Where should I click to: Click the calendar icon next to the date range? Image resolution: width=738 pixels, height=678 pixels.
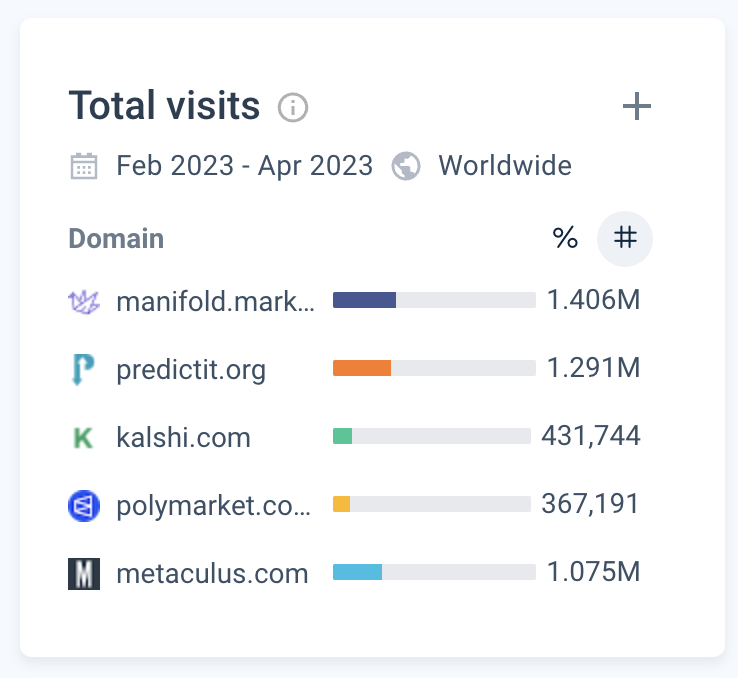(x=84, y=166)
